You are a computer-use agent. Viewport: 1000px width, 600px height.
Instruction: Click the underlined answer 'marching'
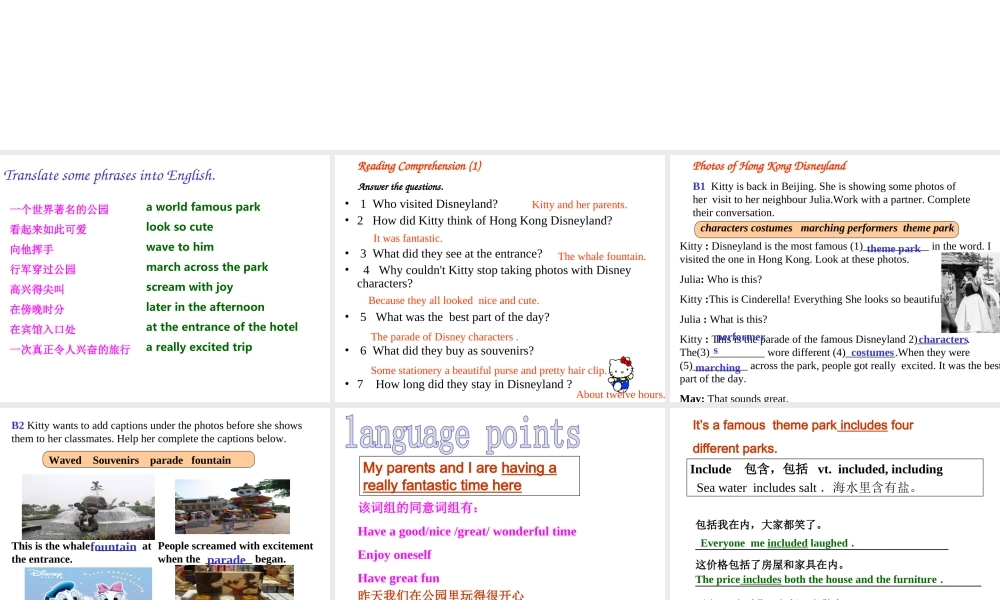click(717, 367)
